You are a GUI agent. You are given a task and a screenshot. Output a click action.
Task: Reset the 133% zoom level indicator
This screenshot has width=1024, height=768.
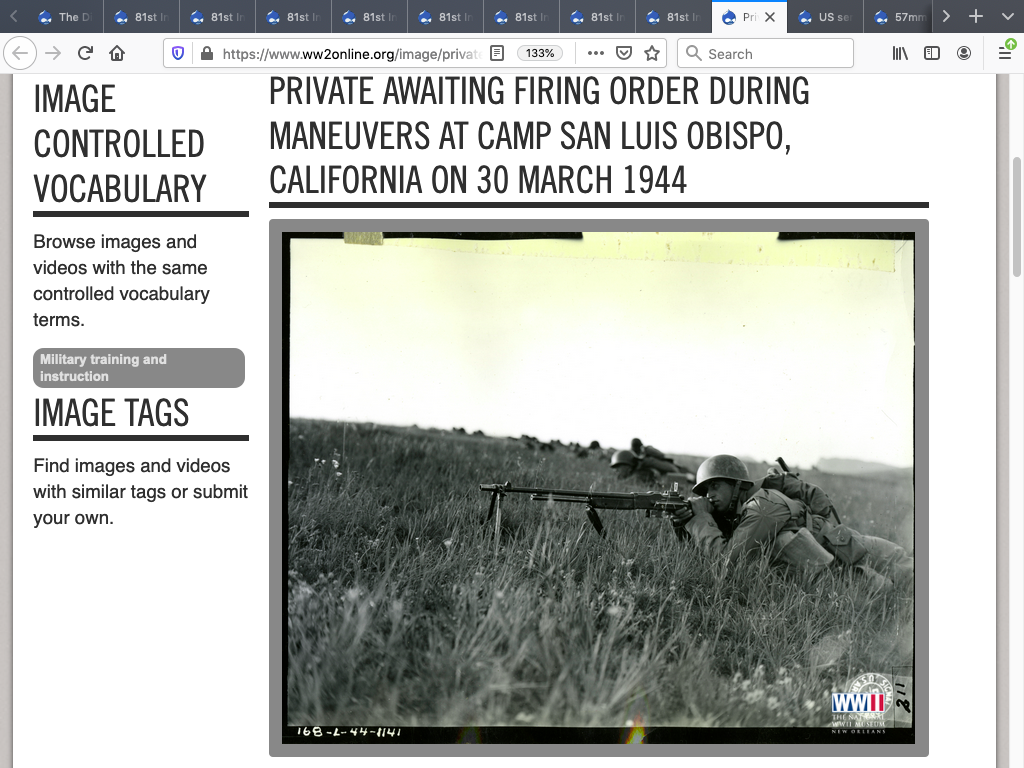540,54
